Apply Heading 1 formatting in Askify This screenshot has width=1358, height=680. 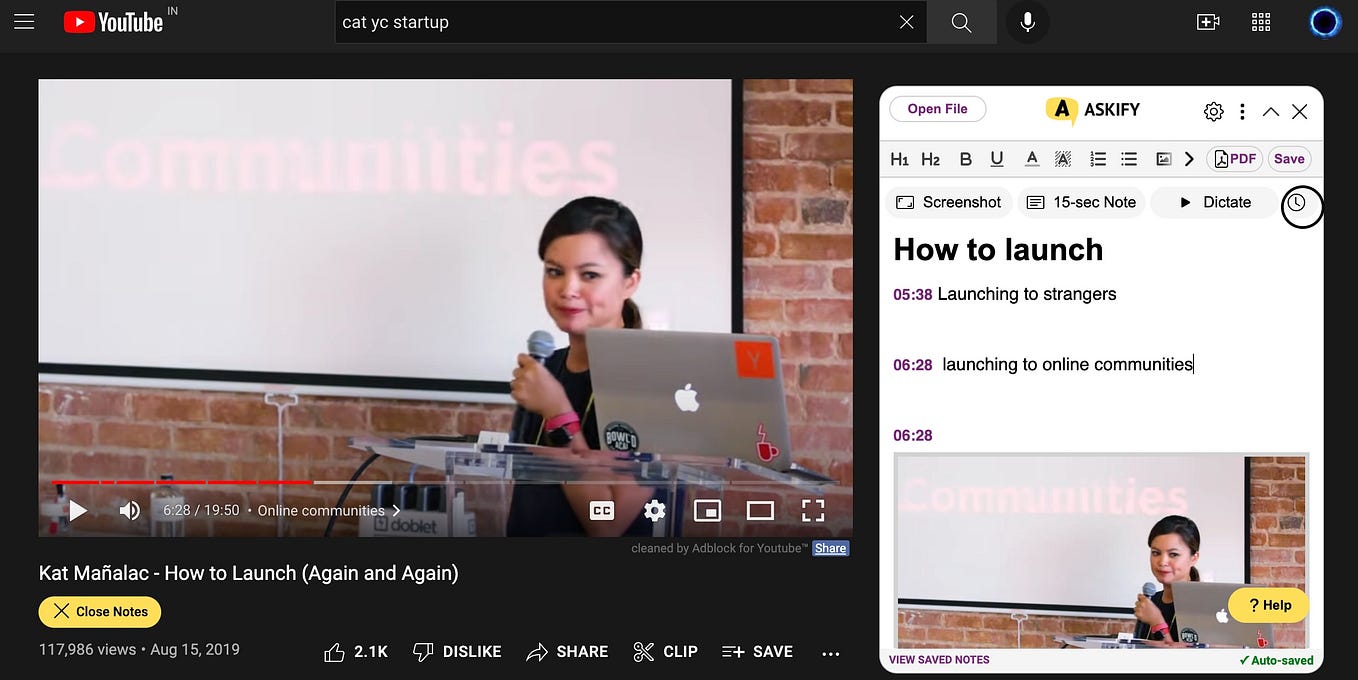point(899,158)
